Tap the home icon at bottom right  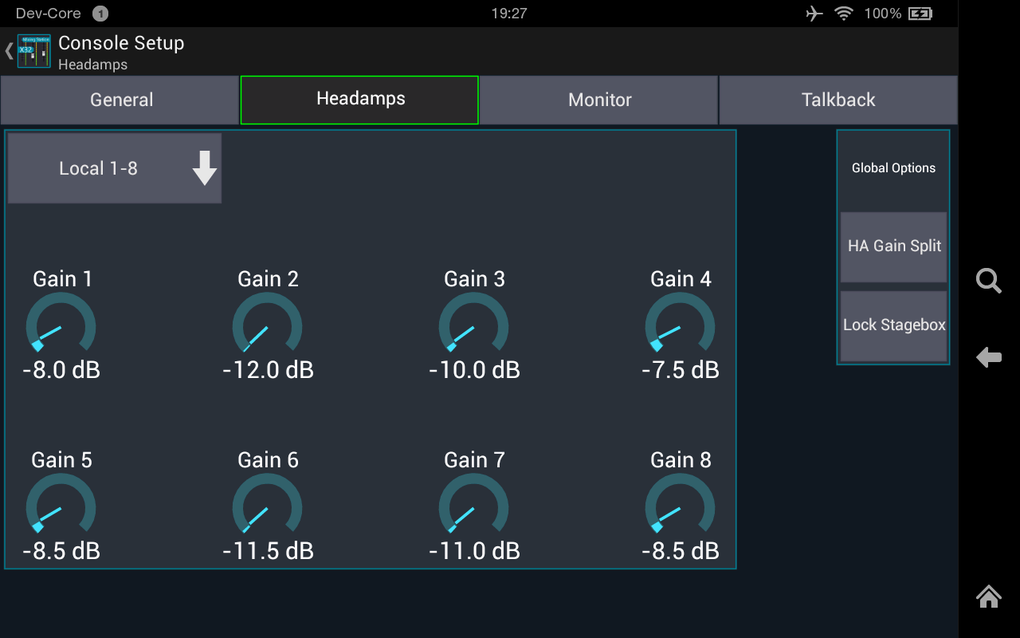point(988,597)
